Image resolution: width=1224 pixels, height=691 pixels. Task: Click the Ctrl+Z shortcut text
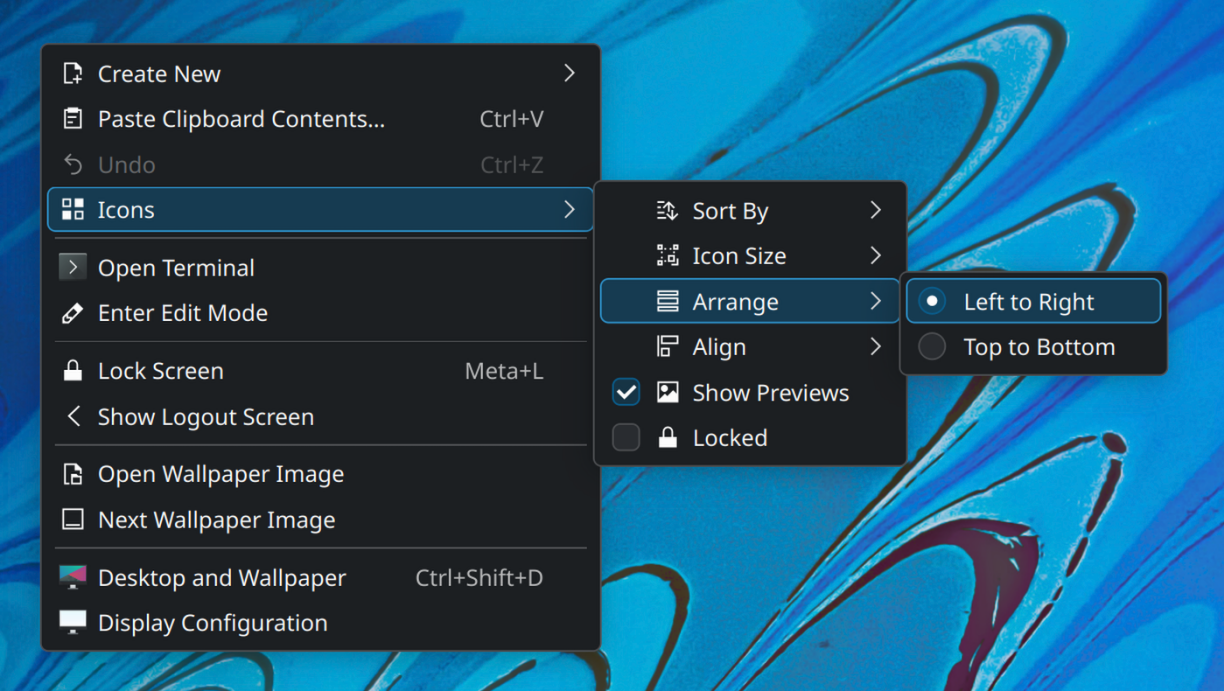511,164
